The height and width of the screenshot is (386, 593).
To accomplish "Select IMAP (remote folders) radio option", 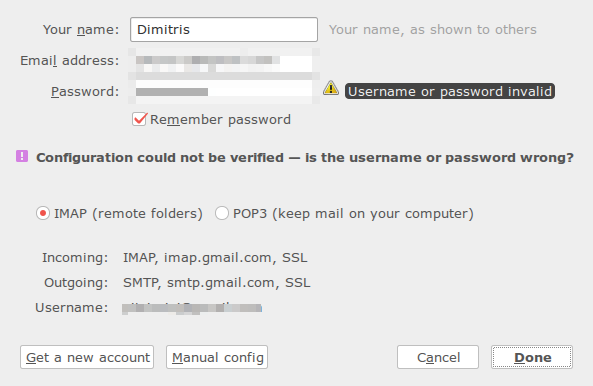I will coord(43,213).
